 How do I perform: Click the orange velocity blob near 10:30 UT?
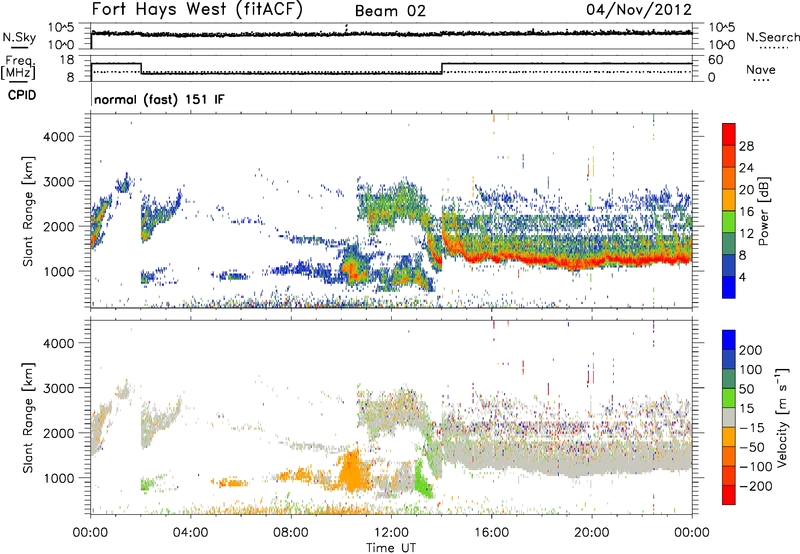point(352,470)
